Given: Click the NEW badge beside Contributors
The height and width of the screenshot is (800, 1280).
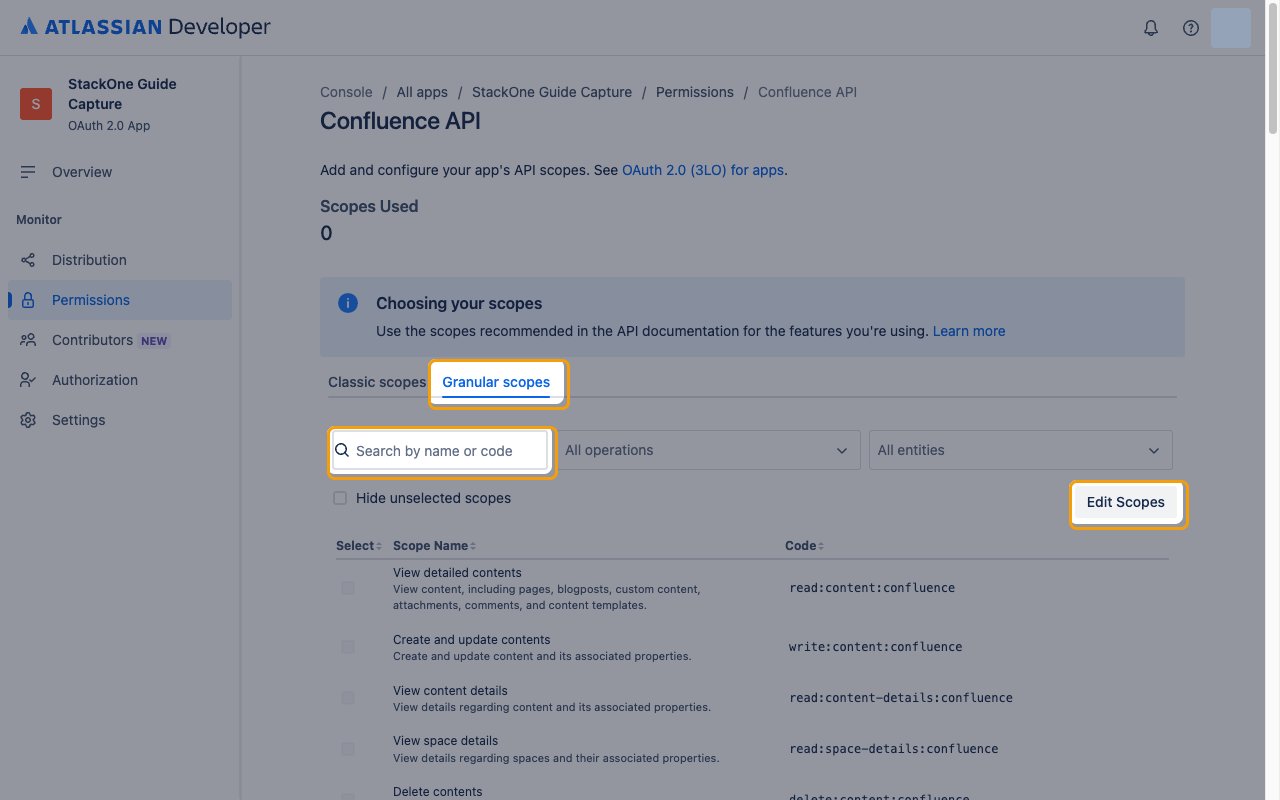Looking at the screenshot, I should tap(154, 341).
